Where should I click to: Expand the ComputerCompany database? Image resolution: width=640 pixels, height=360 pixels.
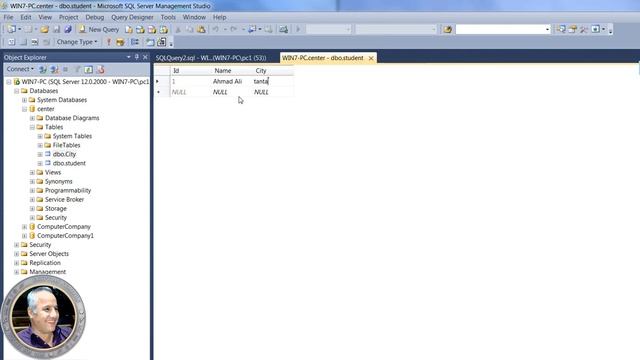(x=24, y=227)
